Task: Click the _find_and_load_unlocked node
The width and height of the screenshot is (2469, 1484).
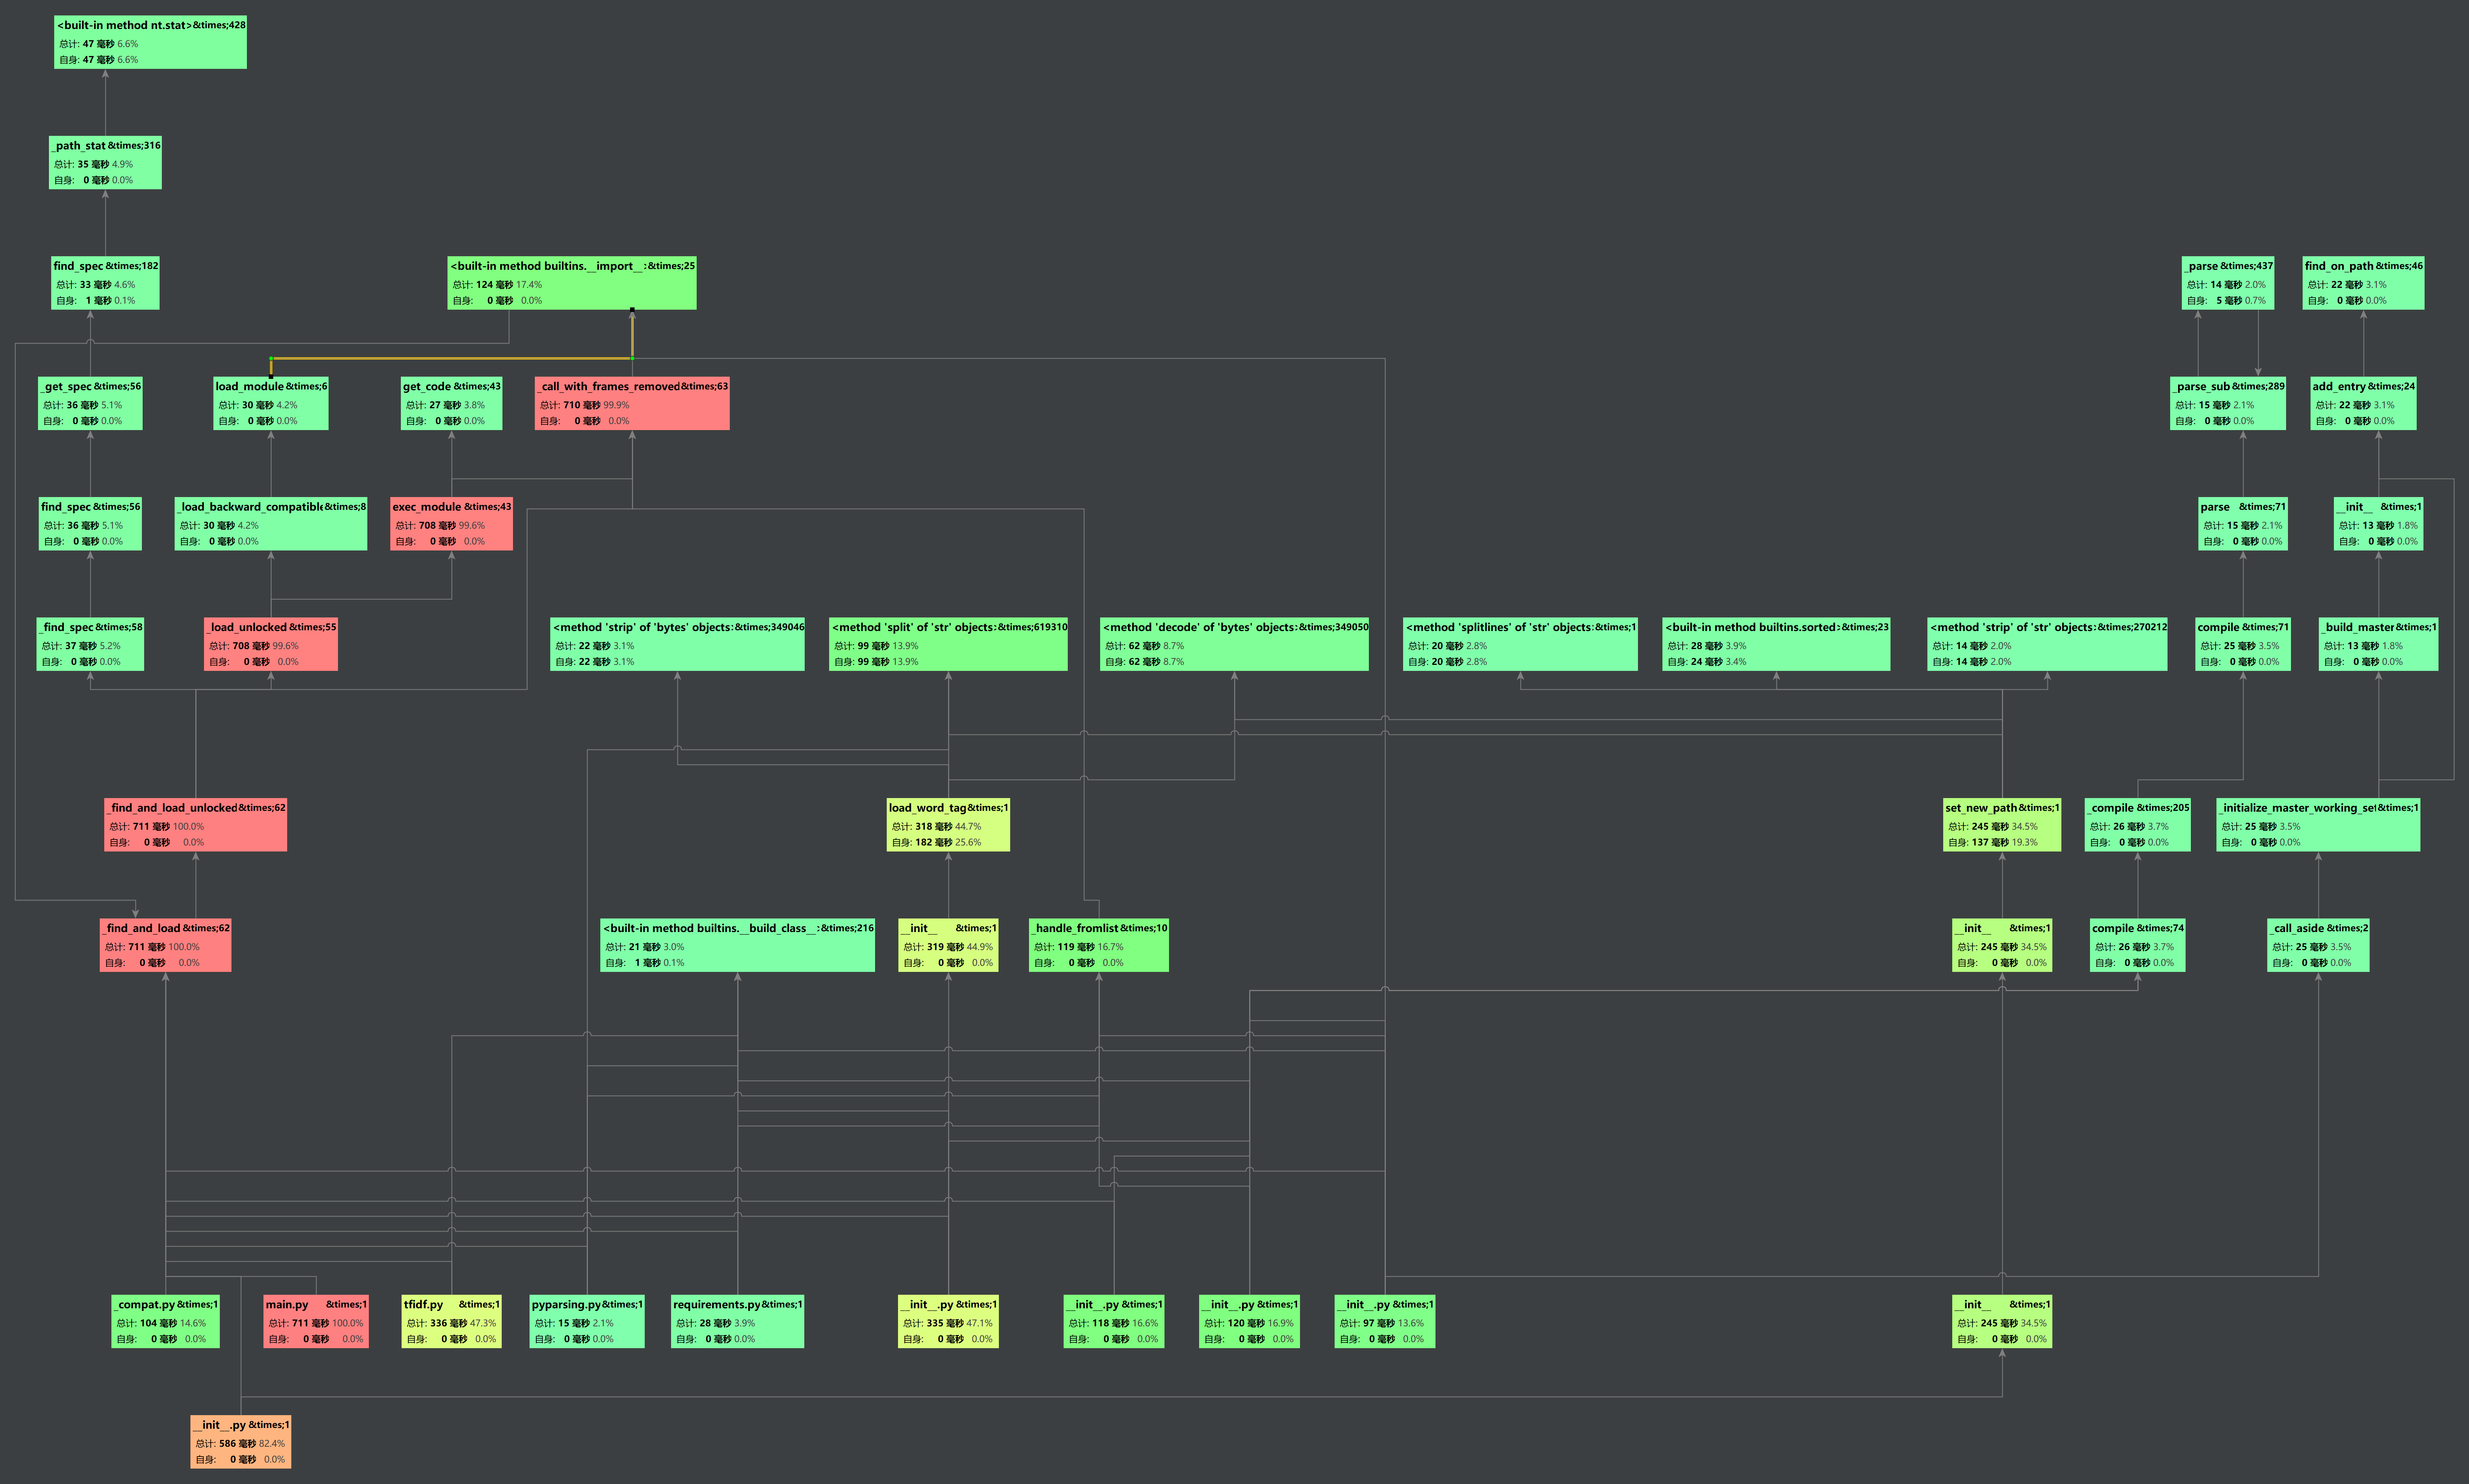Action: (195, 825)
